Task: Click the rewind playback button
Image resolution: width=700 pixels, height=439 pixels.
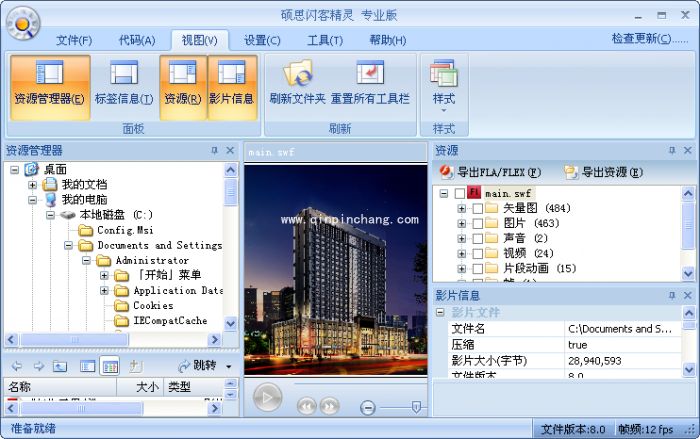Action: 307,406
